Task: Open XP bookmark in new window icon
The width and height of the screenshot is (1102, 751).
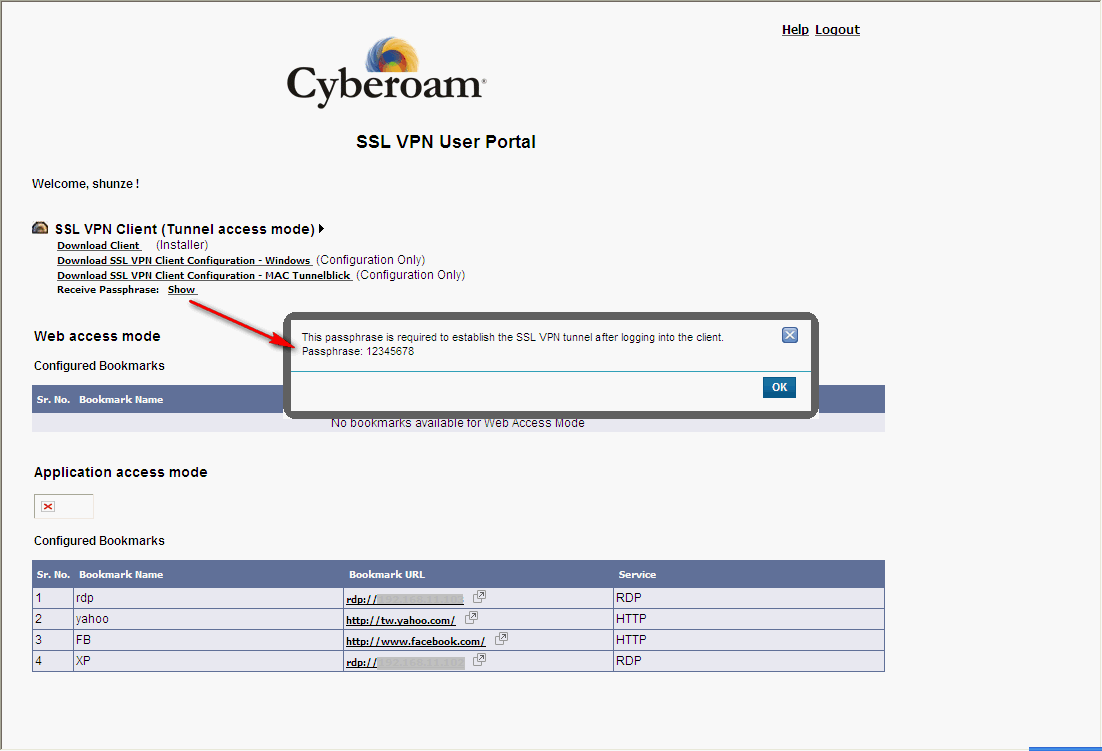Action: click(479, 660)
